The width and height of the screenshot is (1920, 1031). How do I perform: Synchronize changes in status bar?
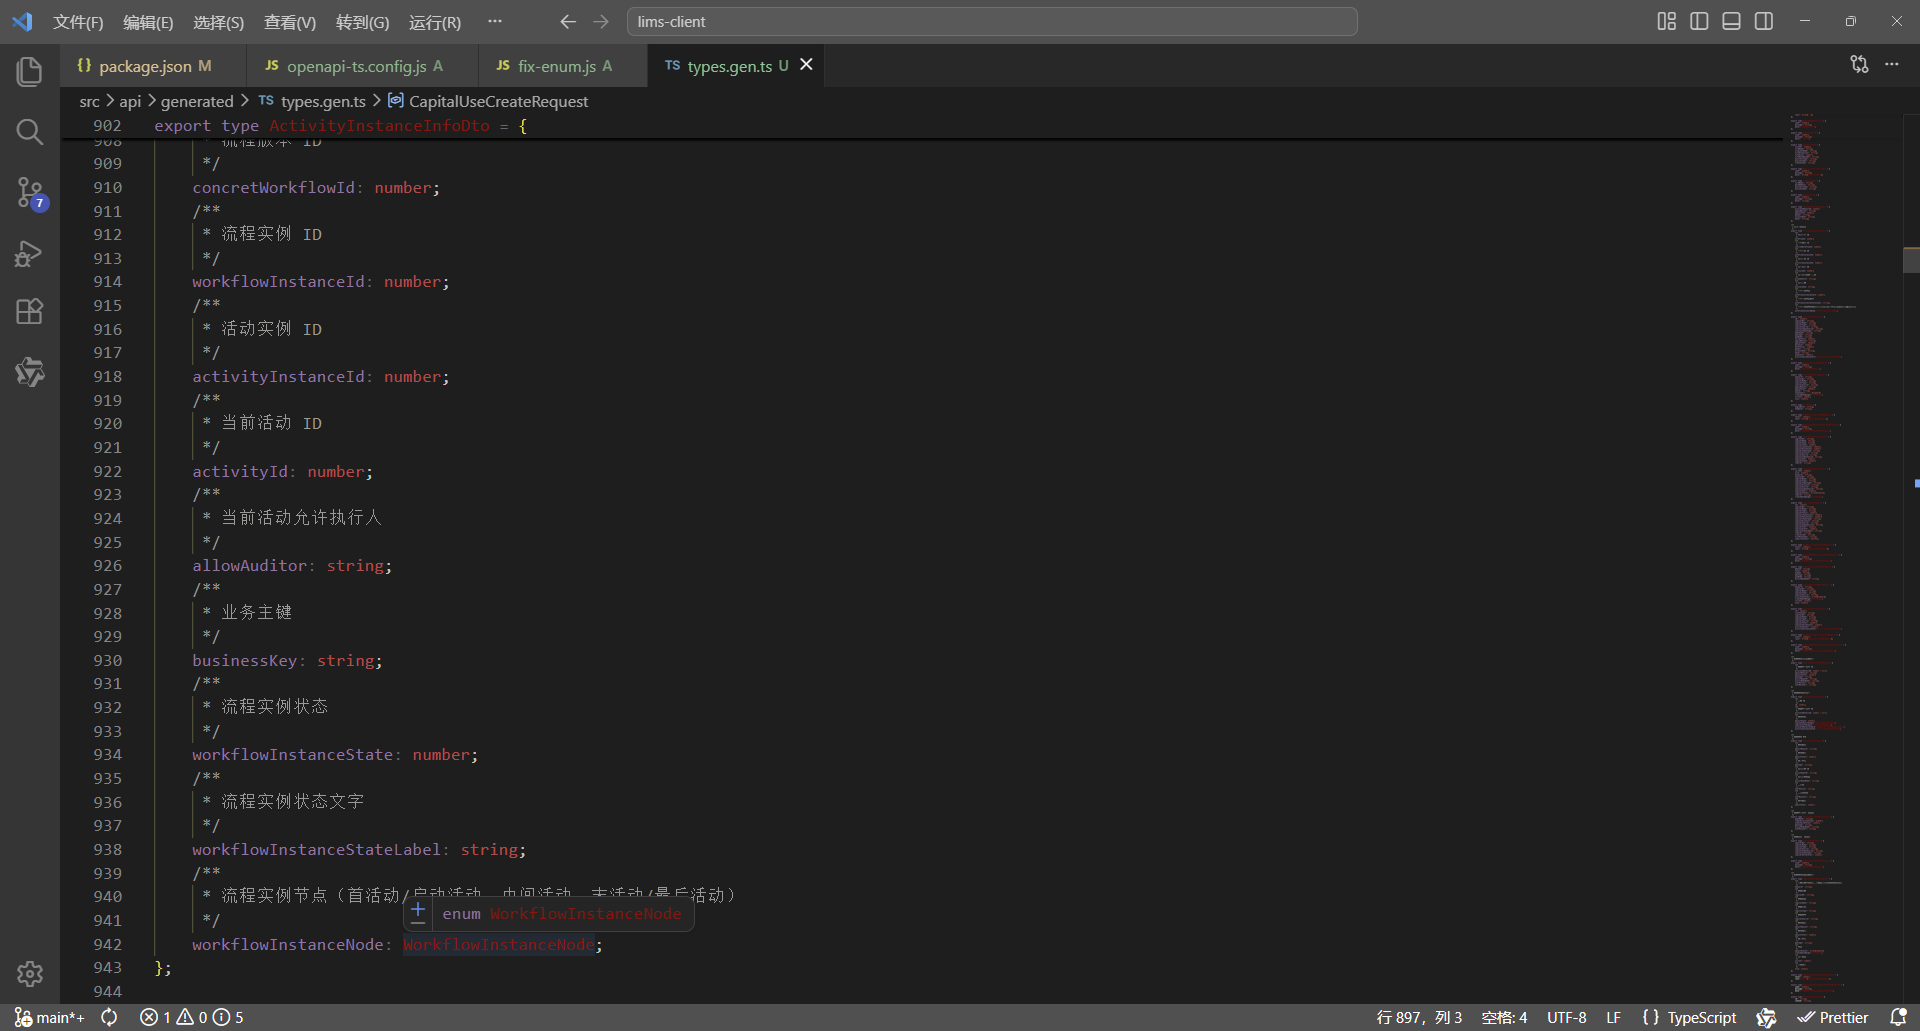[x=110, y=1017]
